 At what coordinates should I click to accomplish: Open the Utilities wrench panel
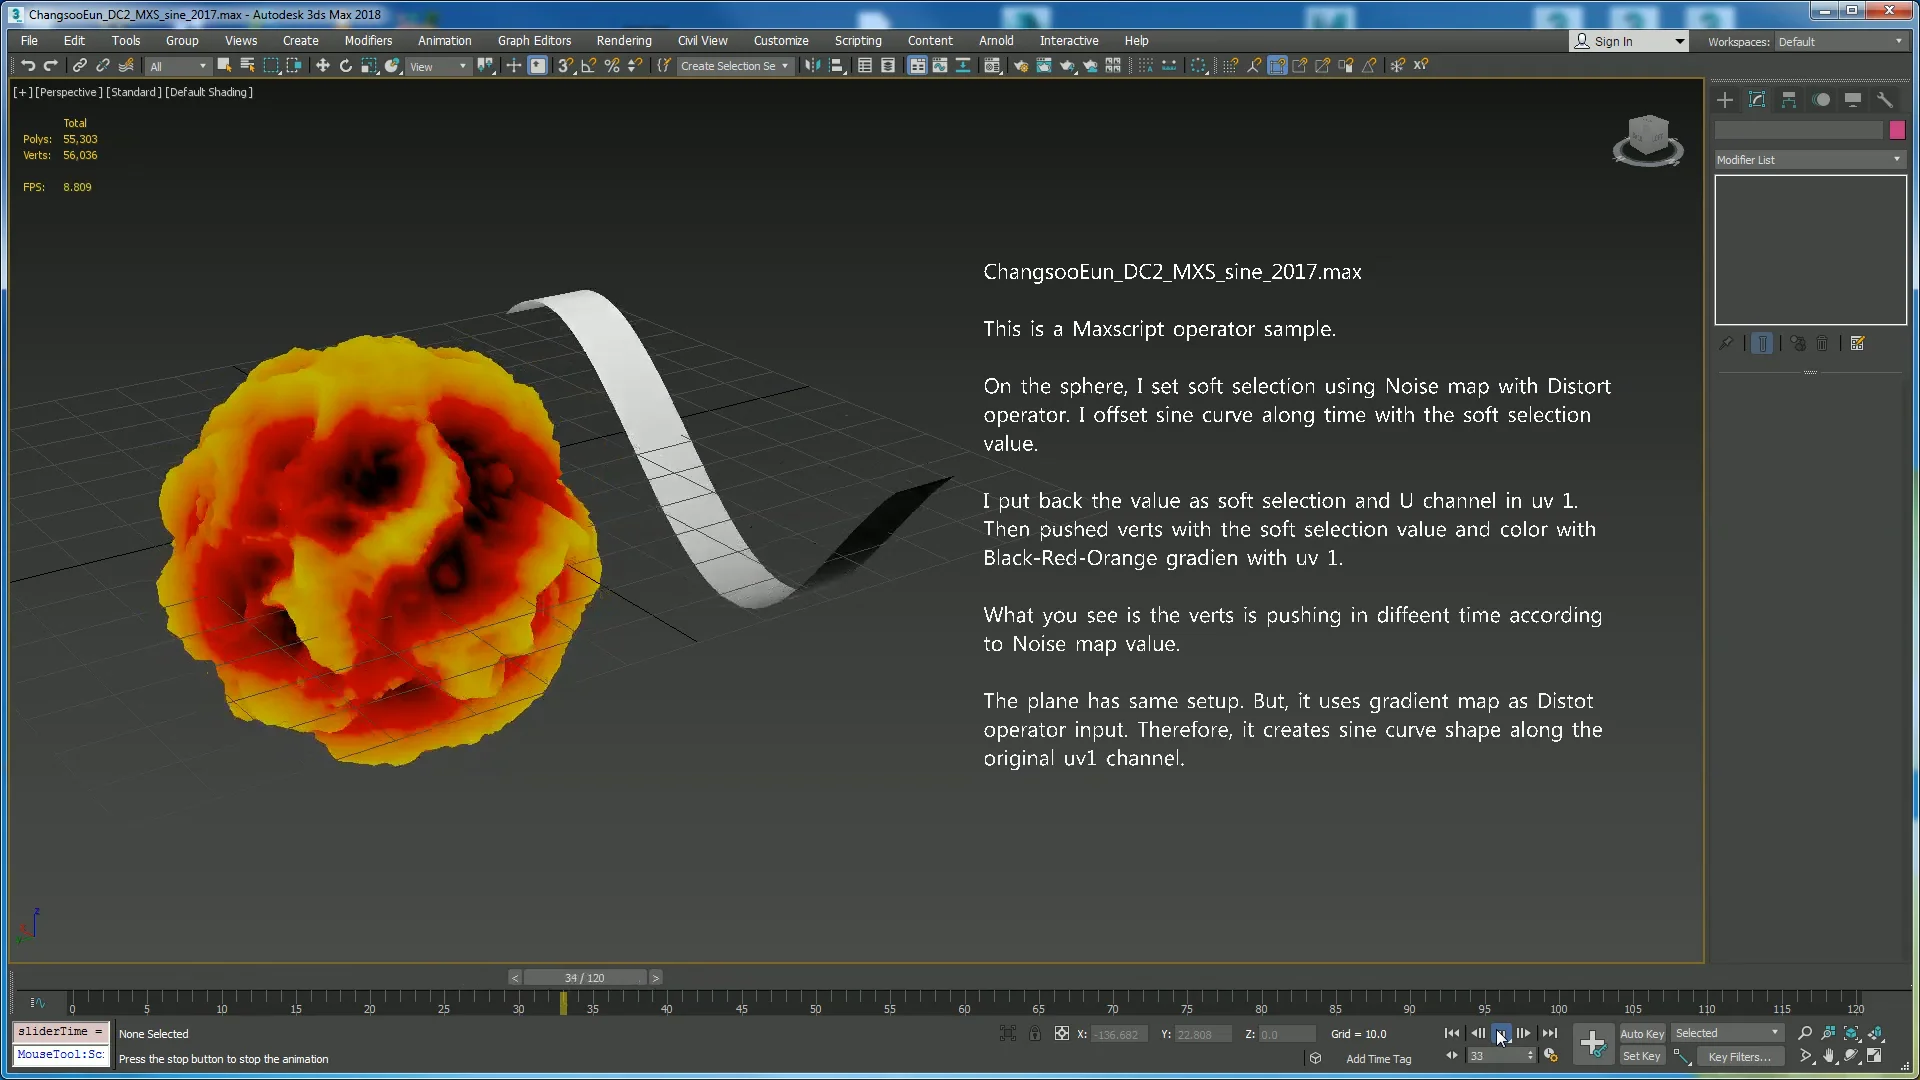(1885, 100)
